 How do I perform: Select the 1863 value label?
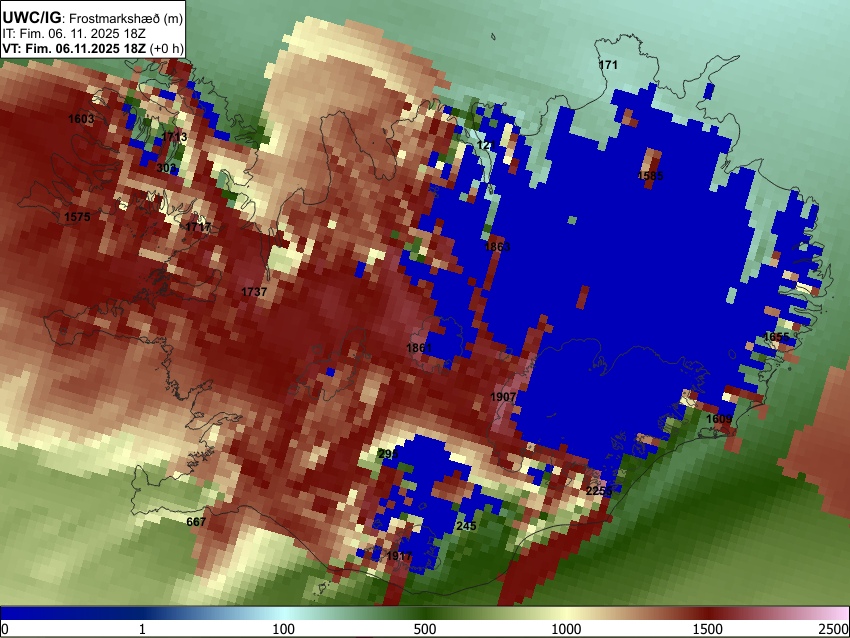(497, 247)
